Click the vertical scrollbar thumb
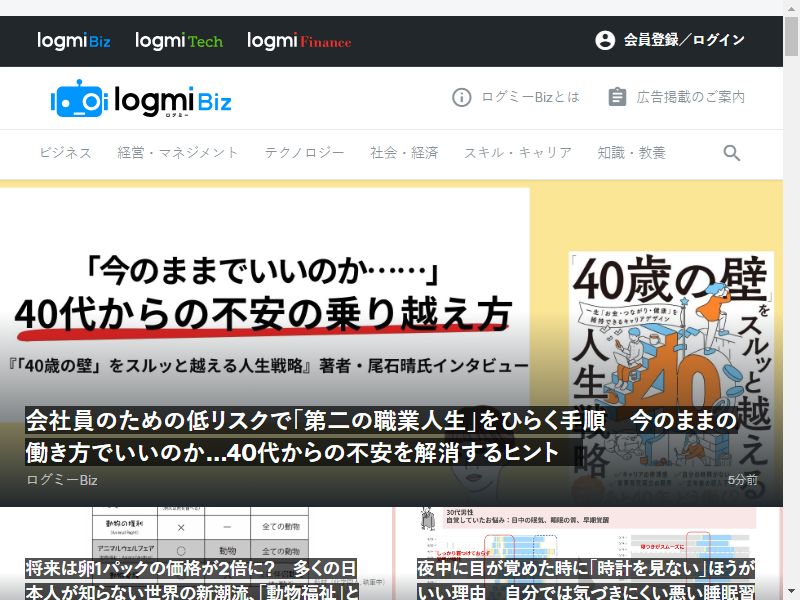The width and height of the screenshot is (800, 600). (x=791, y=36)
